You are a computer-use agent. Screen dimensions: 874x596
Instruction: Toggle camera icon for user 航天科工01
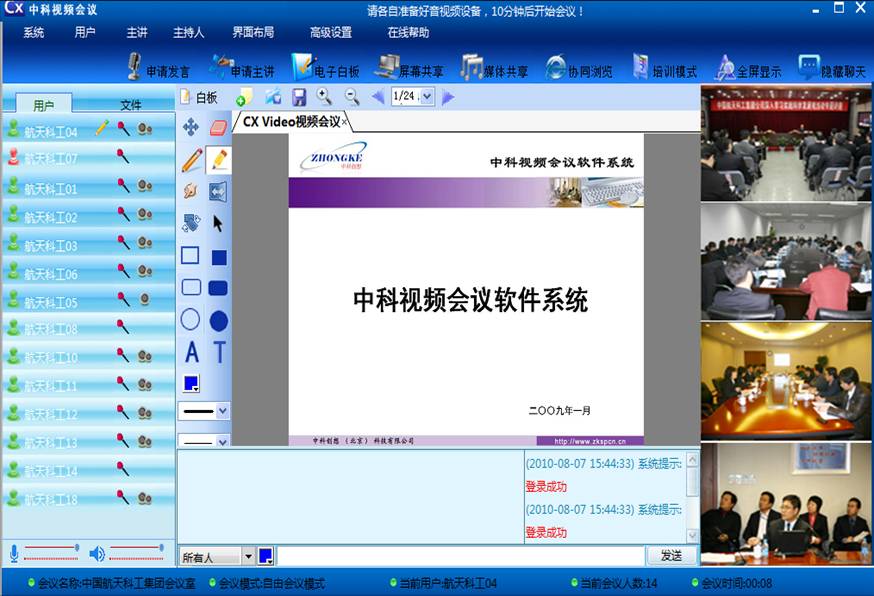pyautogui.click(x=145, y=186)
